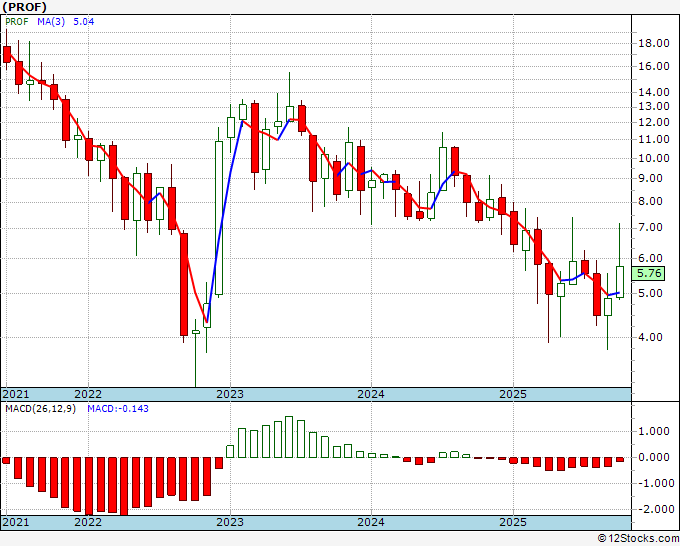Click the 12.00 price axis label
680x546 pixels.
pyautogui.click(x=654, y=123)
